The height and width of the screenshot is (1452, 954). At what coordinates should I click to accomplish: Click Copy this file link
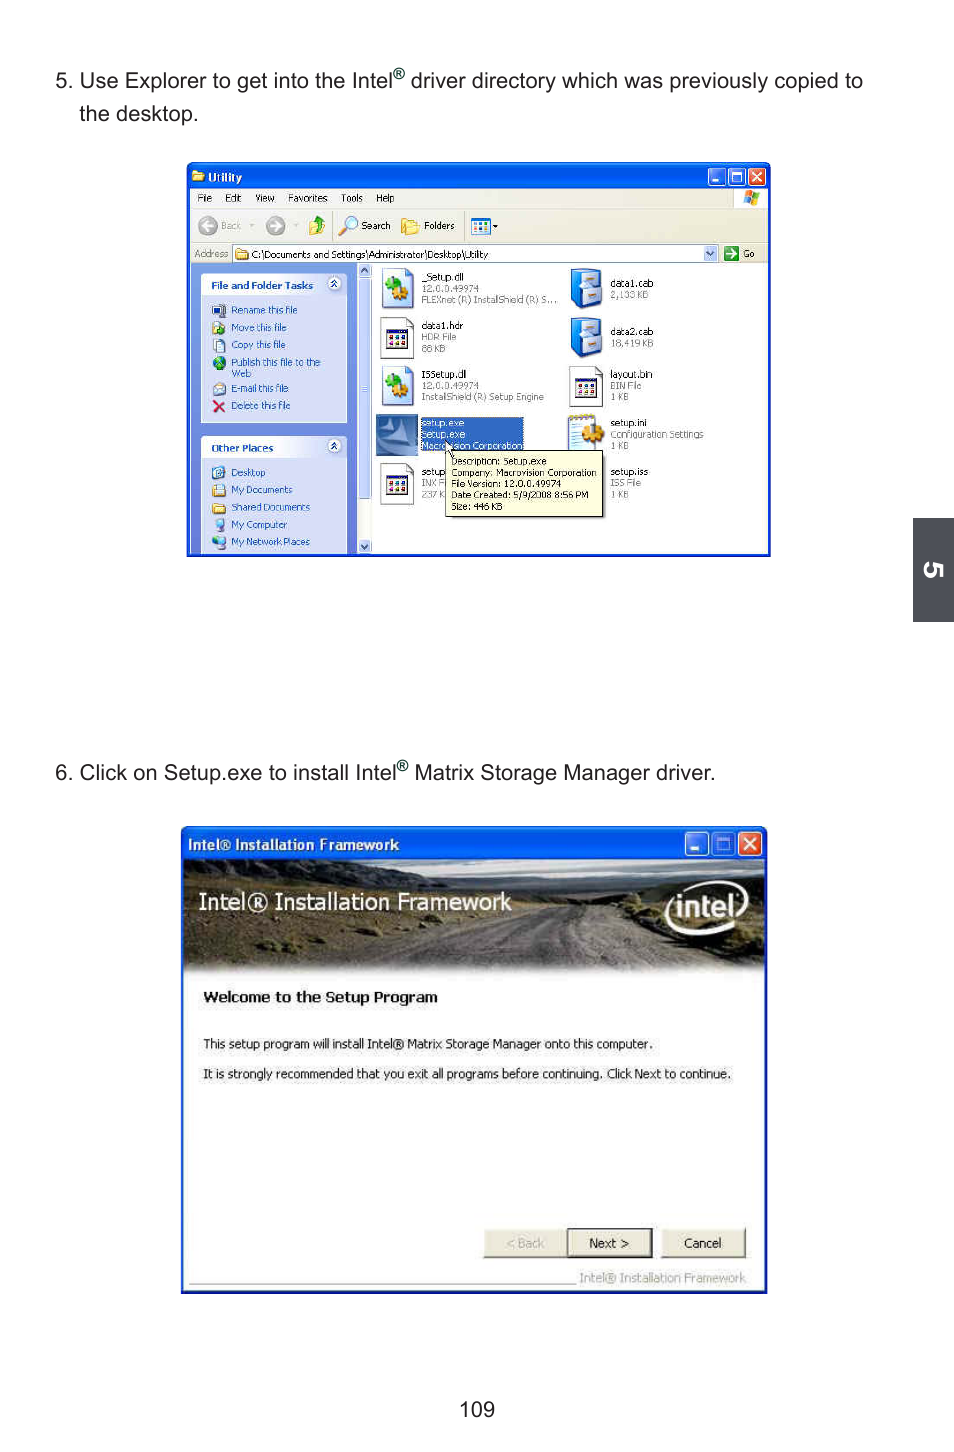pos(258,345)
